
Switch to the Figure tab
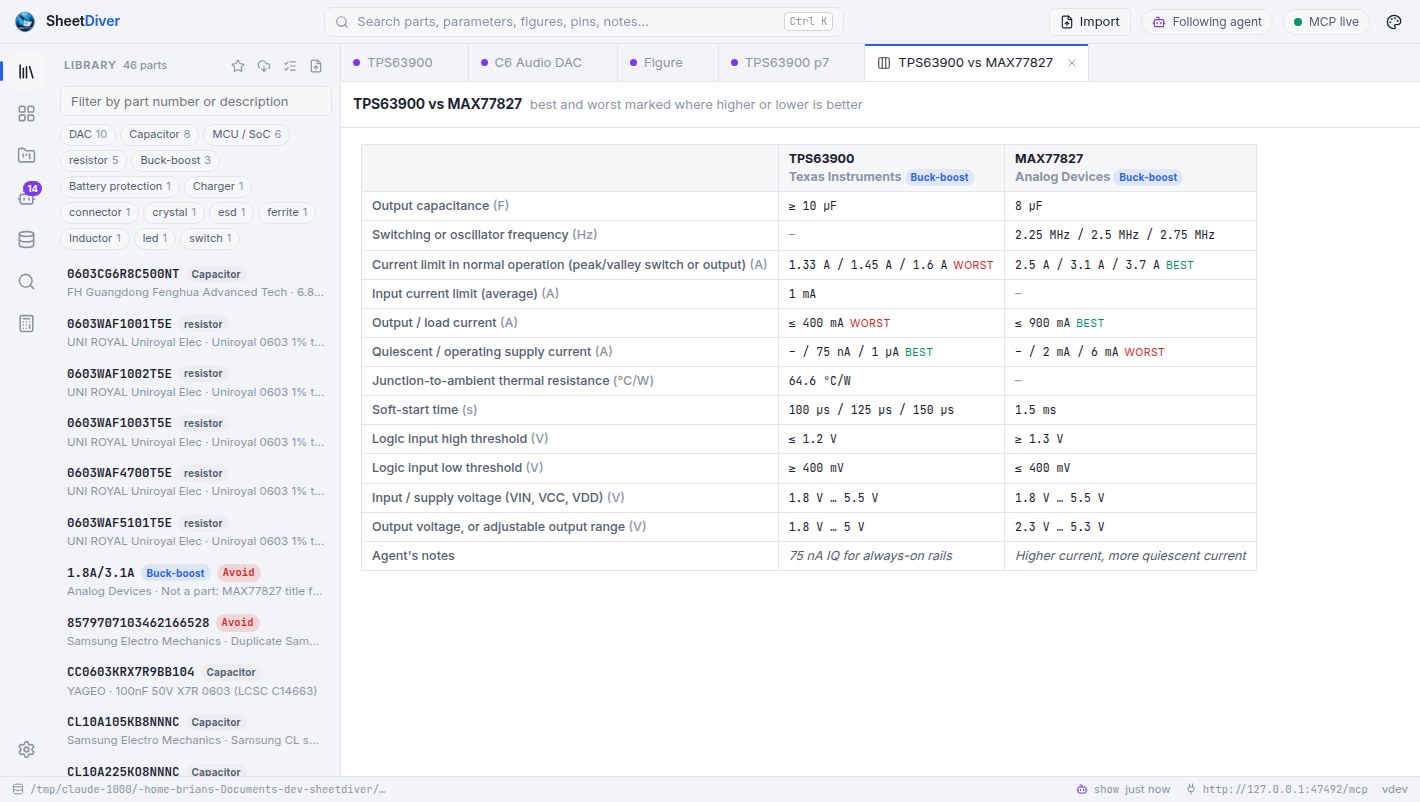click(x=667, y=63)
